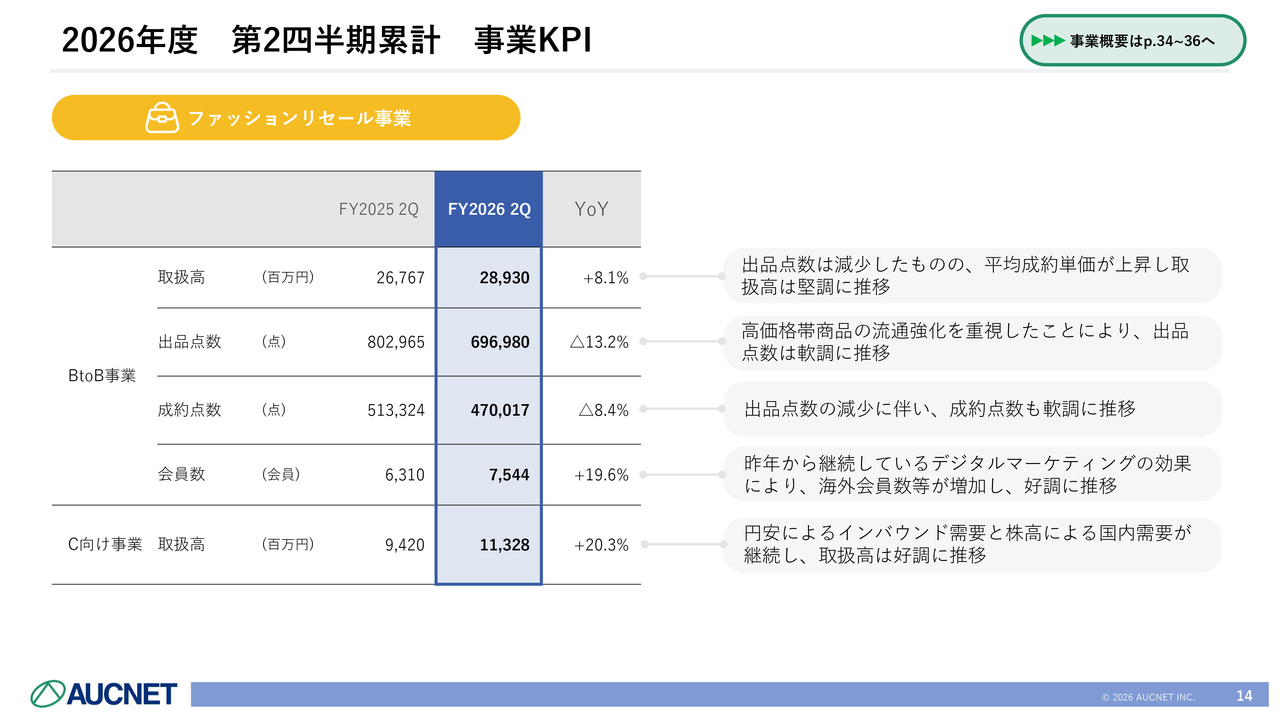Click the AUCNET logo
This screenshot has height=720, width=1280.
point(104,693)
